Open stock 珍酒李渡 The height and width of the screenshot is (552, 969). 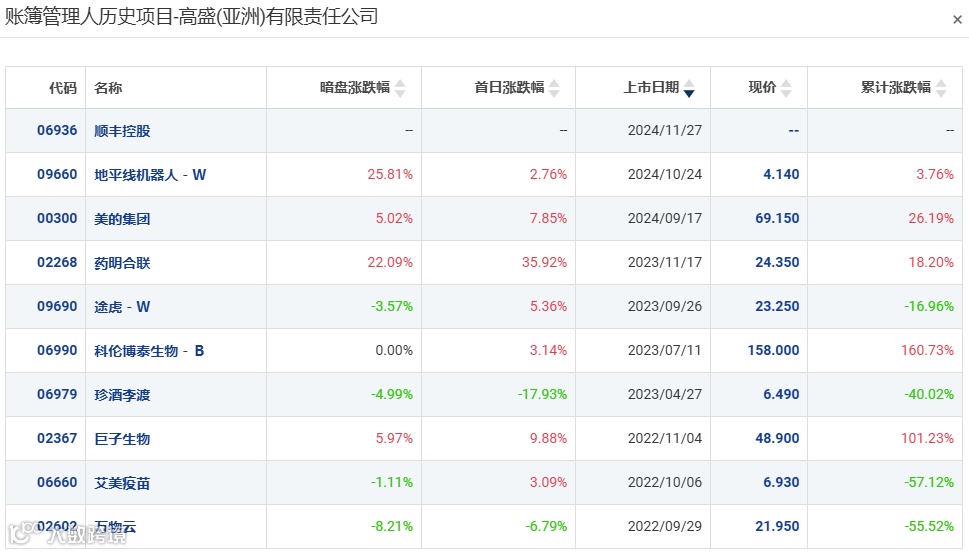pyautogui.click(x=122, y=395)
